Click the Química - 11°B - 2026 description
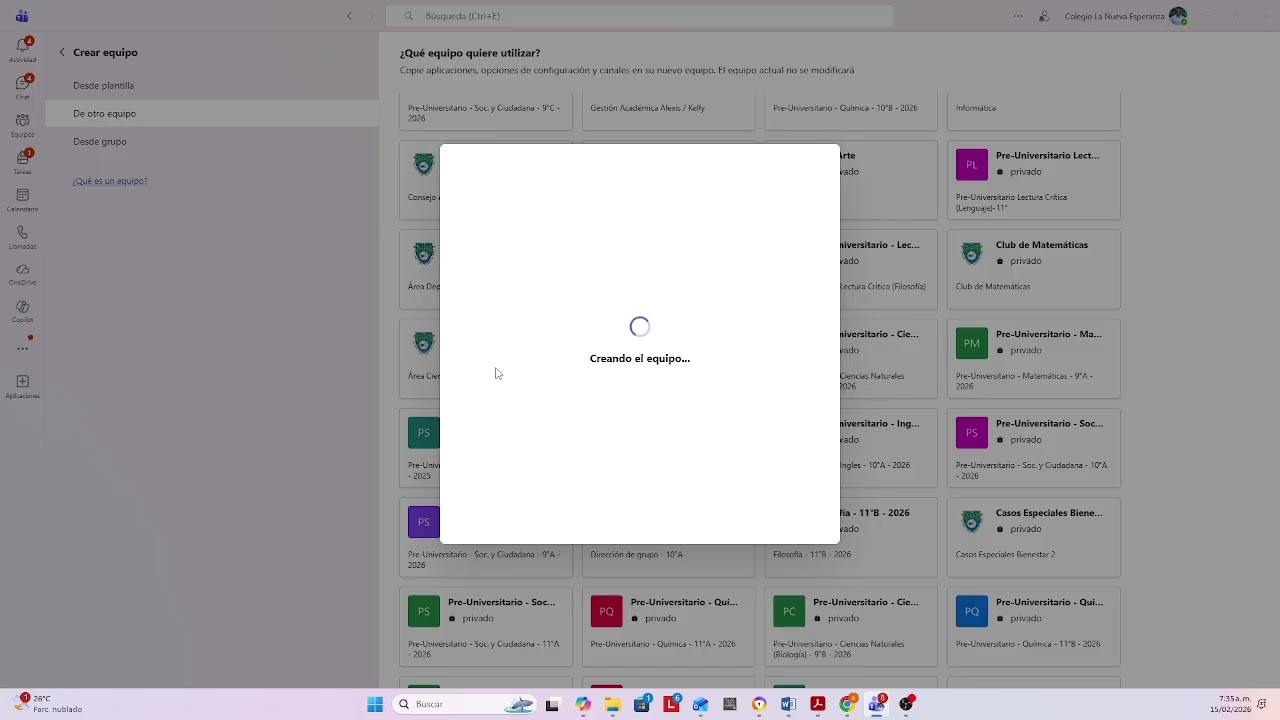The image size is (1280, 720). (x=1028, y=644)
